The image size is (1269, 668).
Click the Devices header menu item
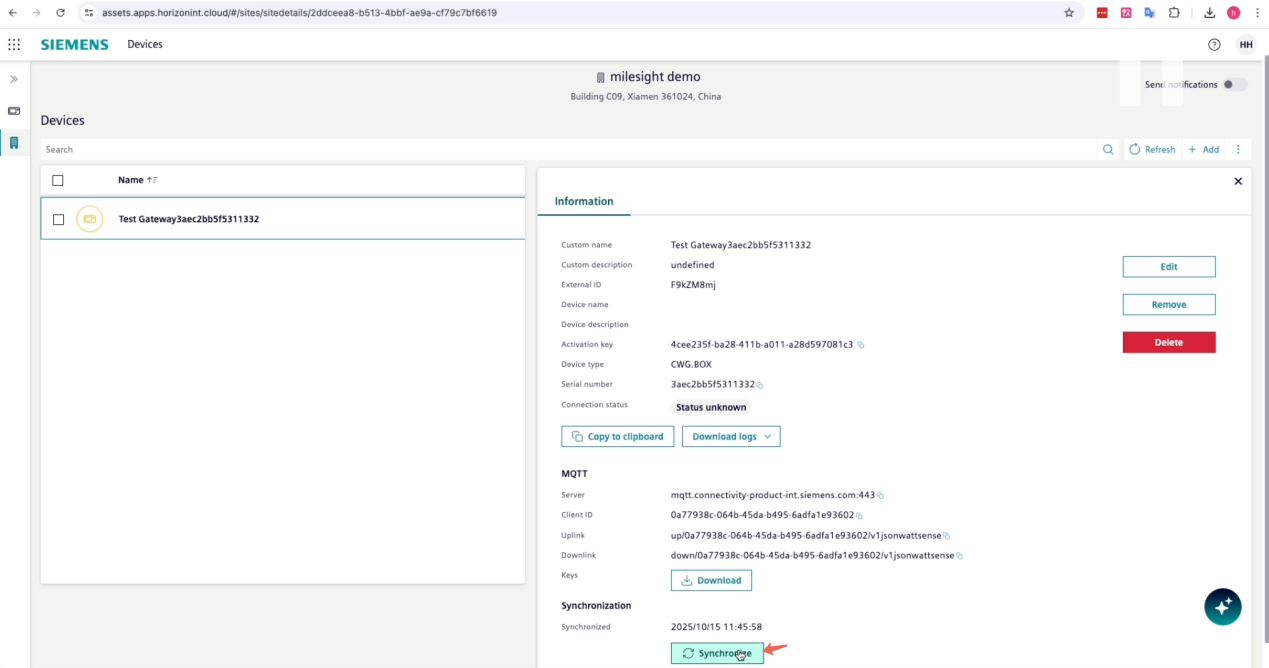click(145, 44)
